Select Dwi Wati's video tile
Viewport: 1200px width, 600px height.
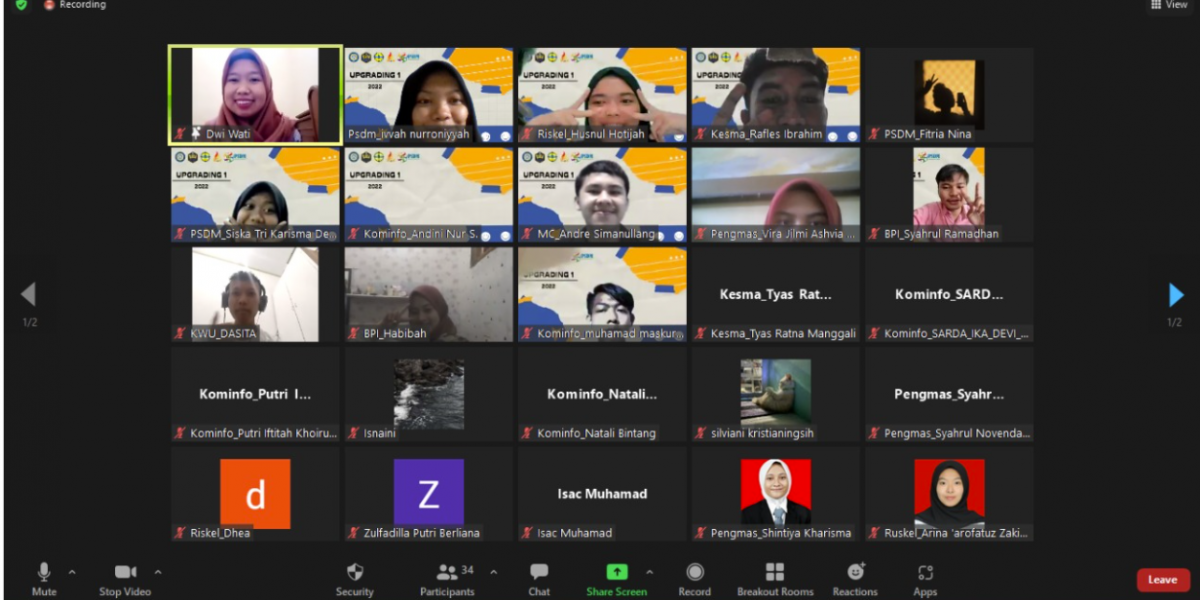[255, 94]
